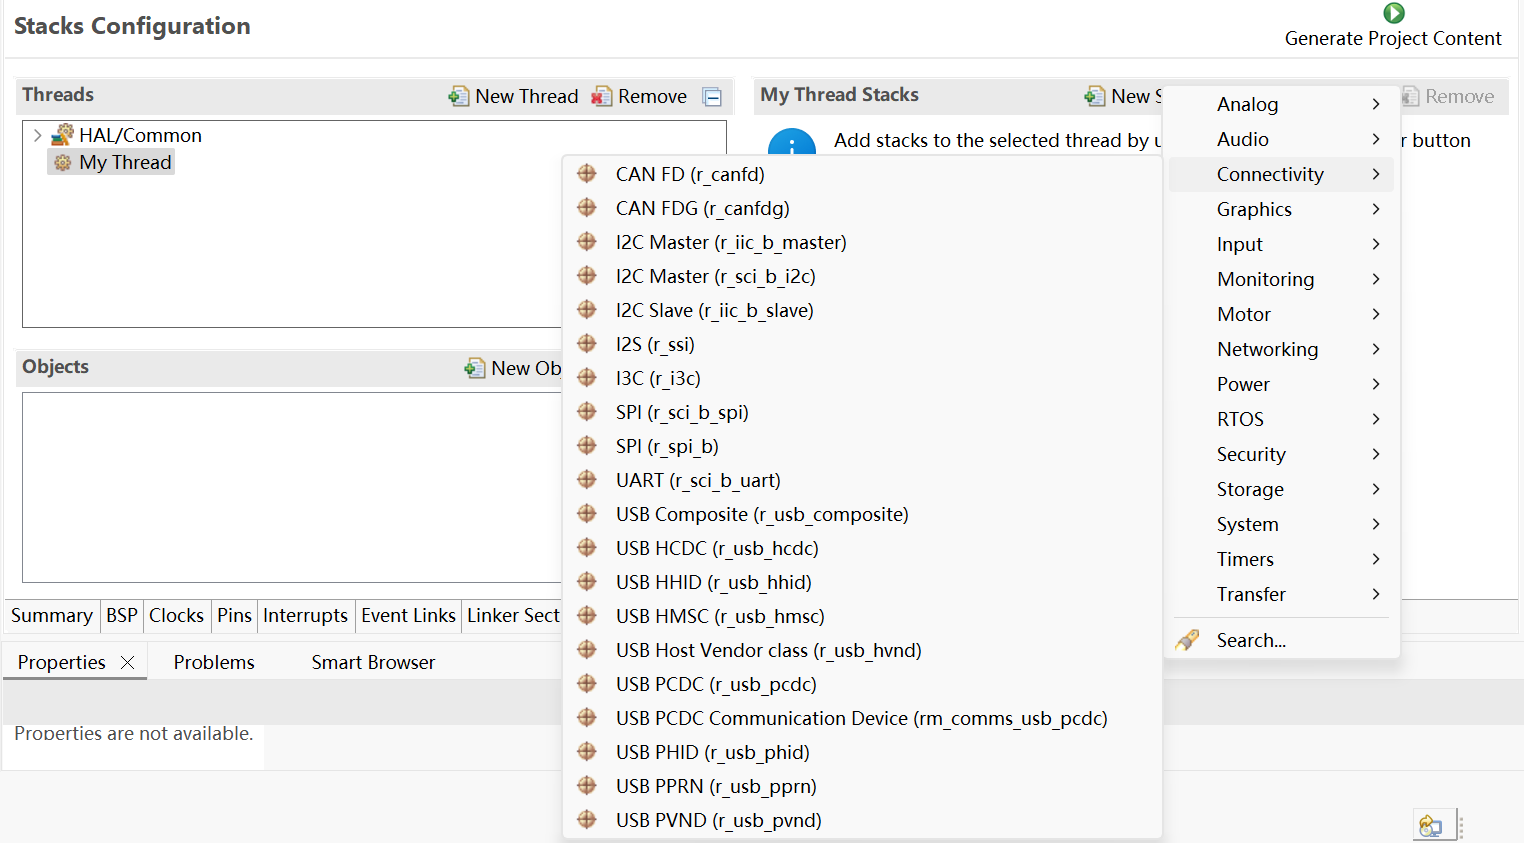Select My Thread in the Threads list
Image resolution: width=1524 pixels, height=843 pixels.
[125, 162]
